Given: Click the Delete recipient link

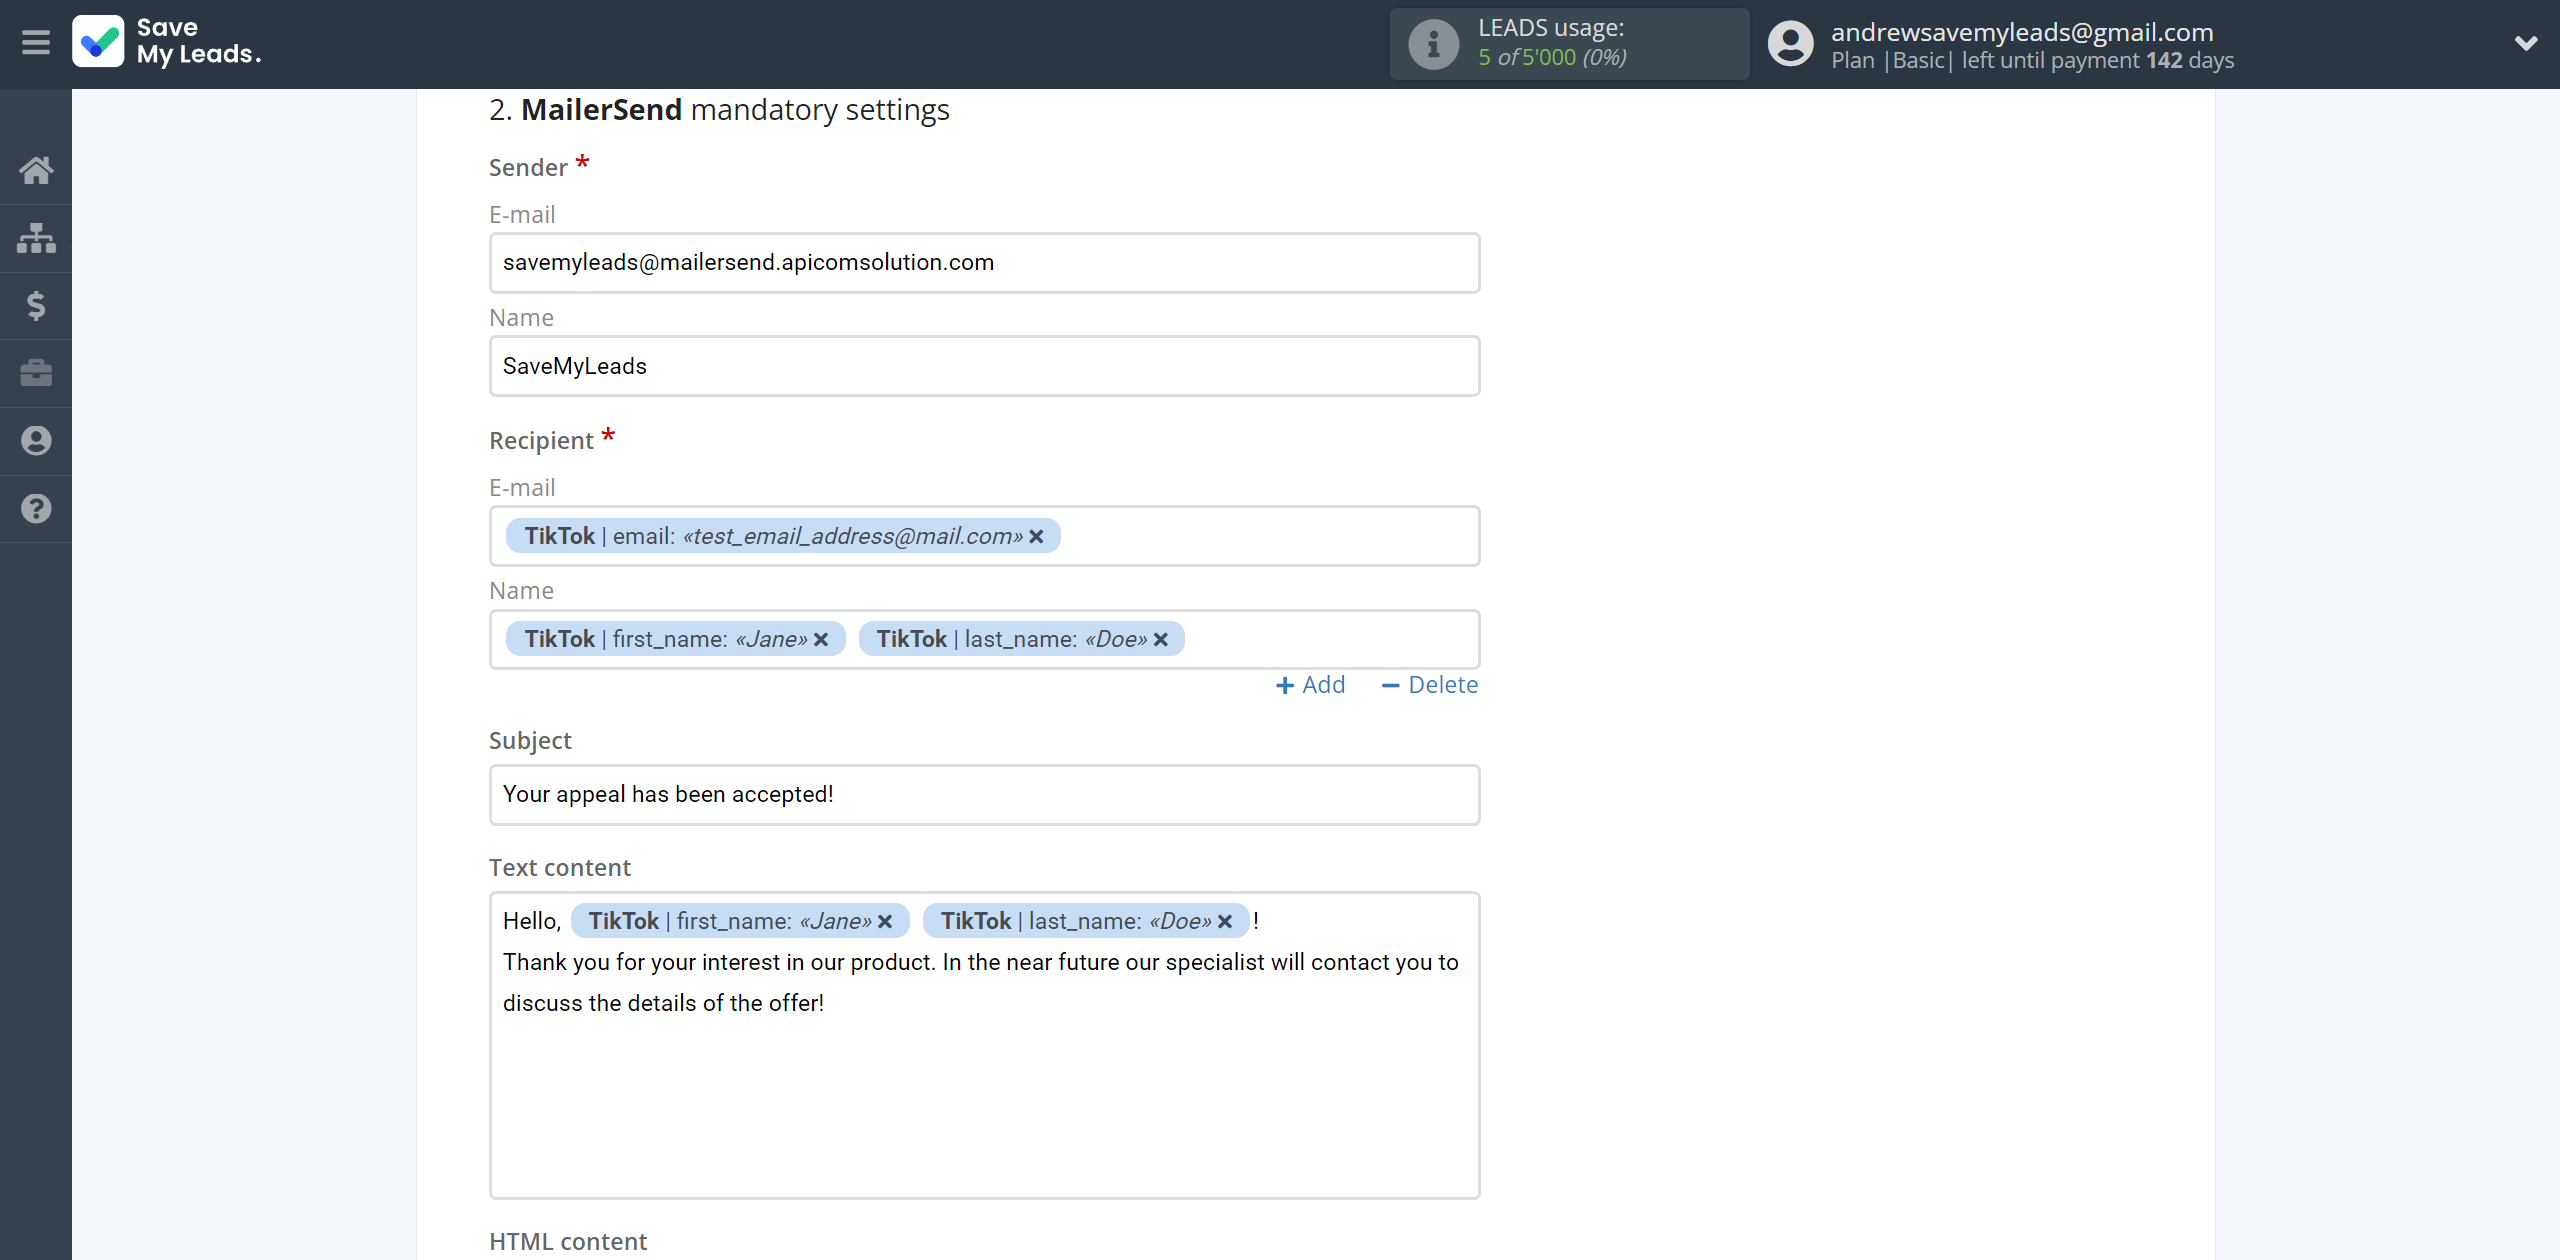Looking at the screenshot, I should pos(1429,685).
